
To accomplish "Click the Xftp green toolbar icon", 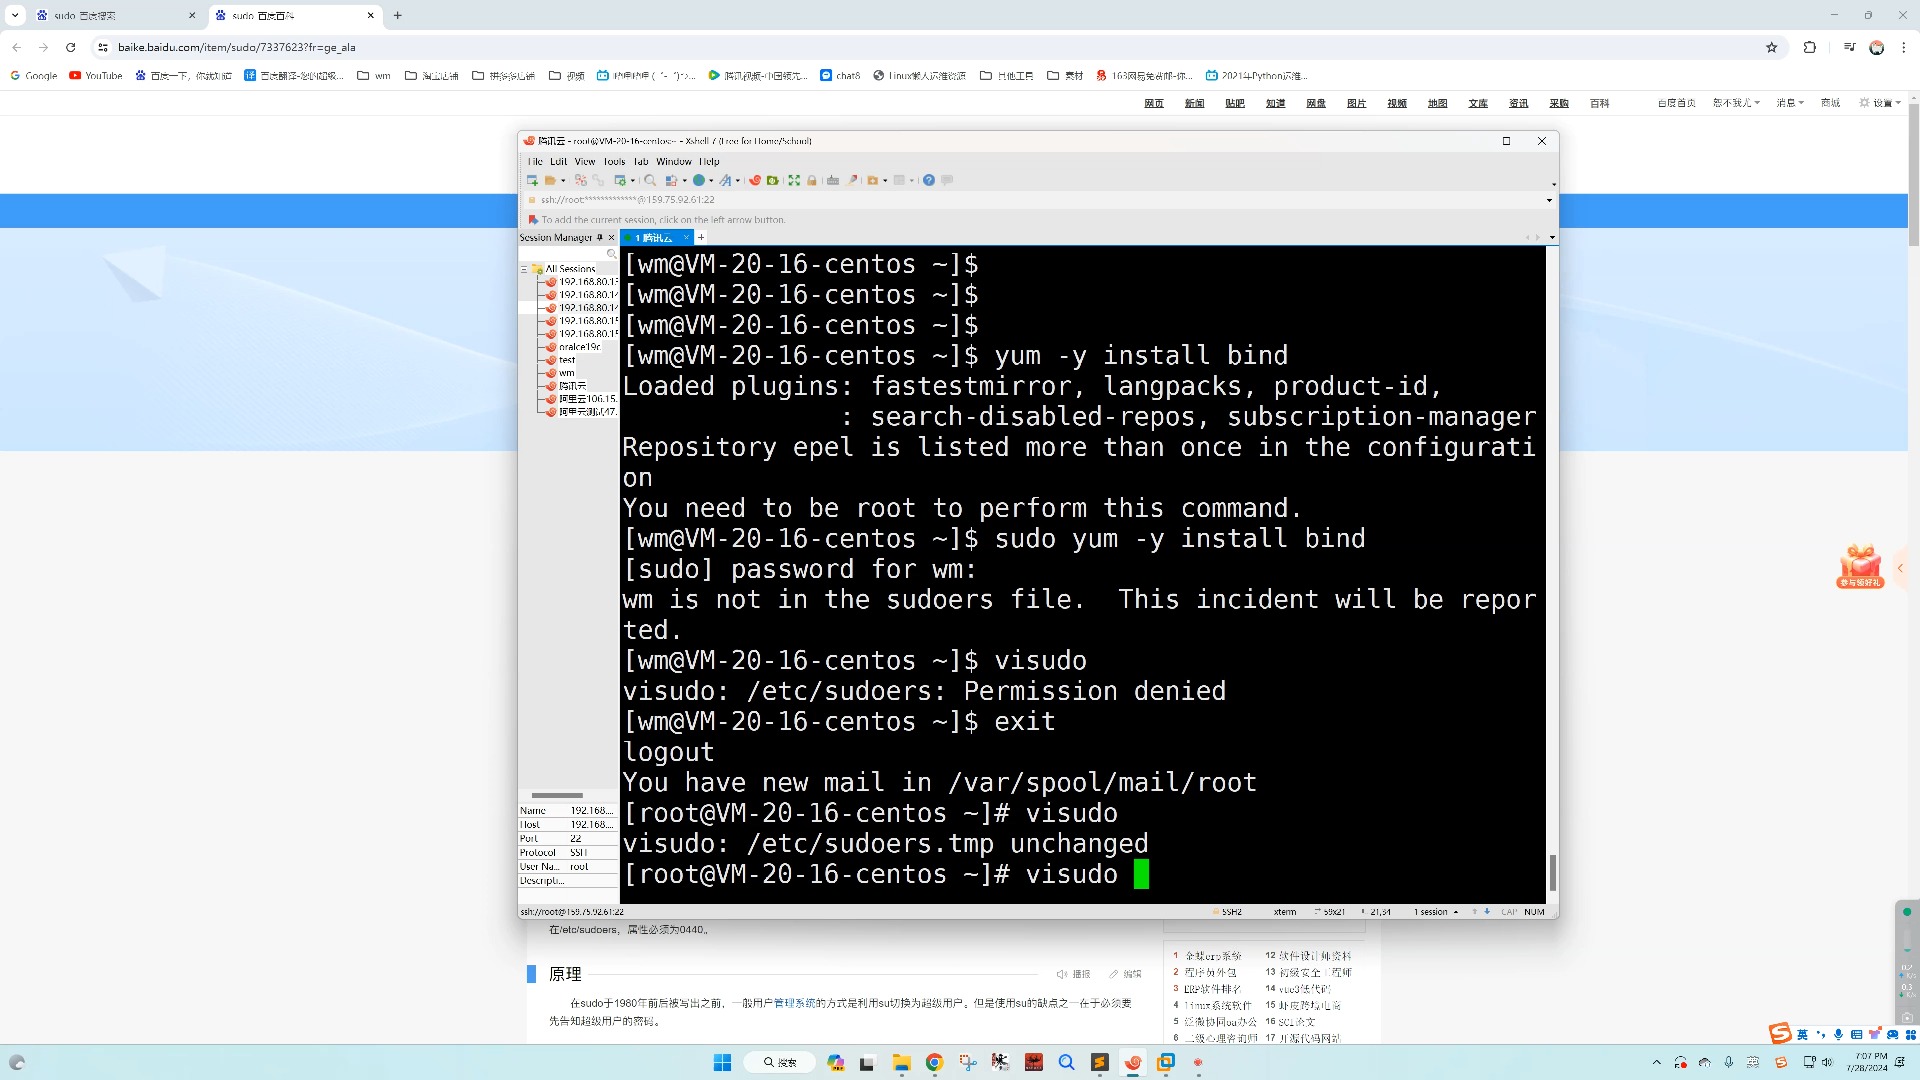I will 772,180.
